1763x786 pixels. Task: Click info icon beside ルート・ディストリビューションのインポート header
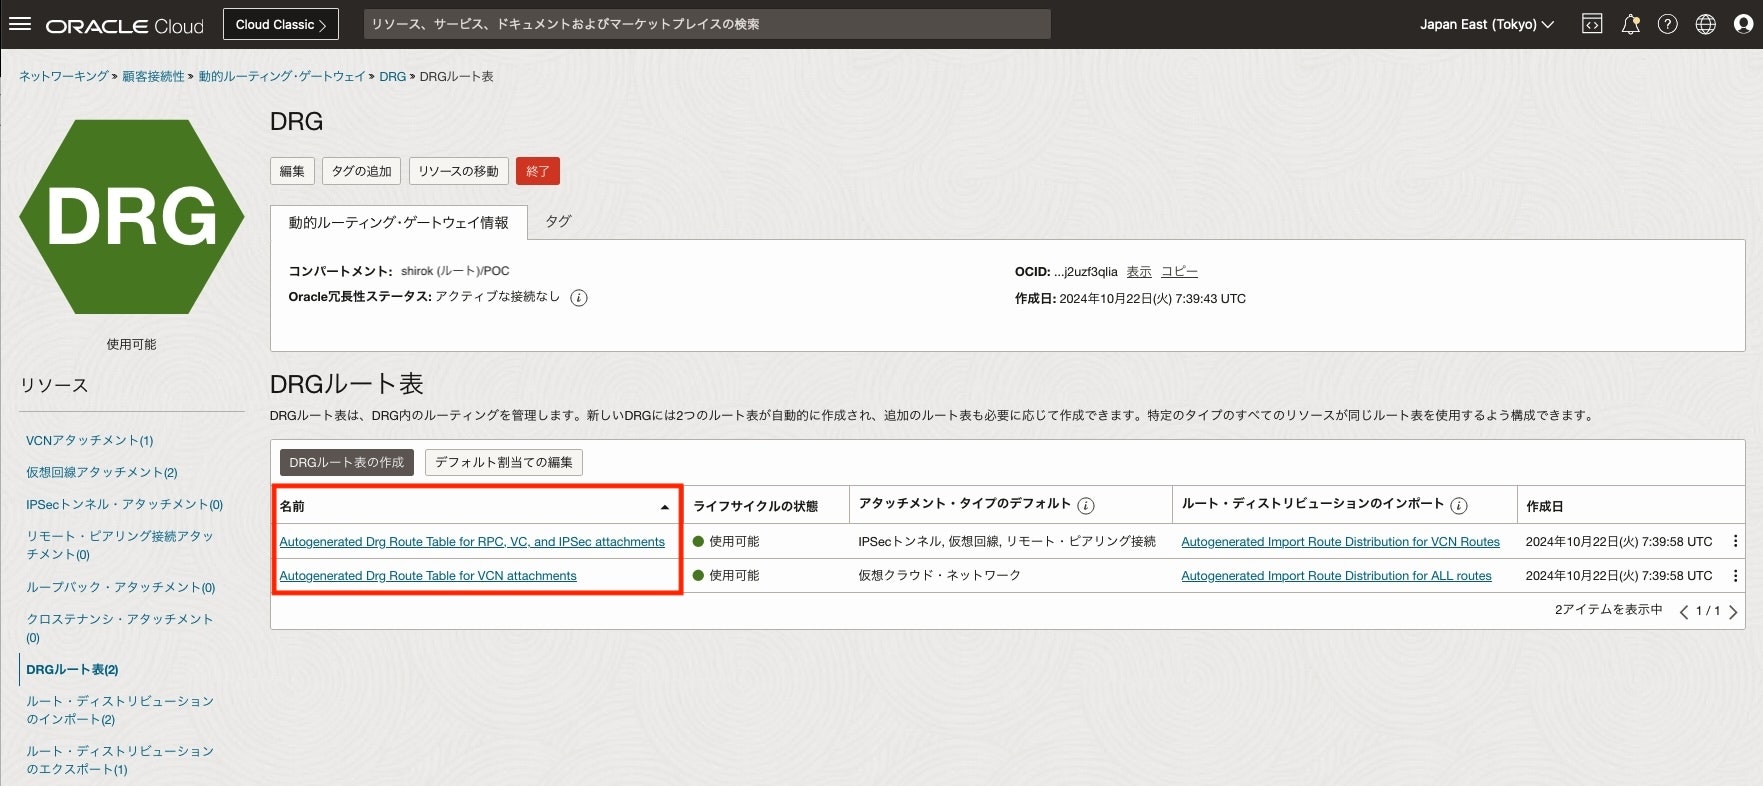click(x=1458, y=506)
